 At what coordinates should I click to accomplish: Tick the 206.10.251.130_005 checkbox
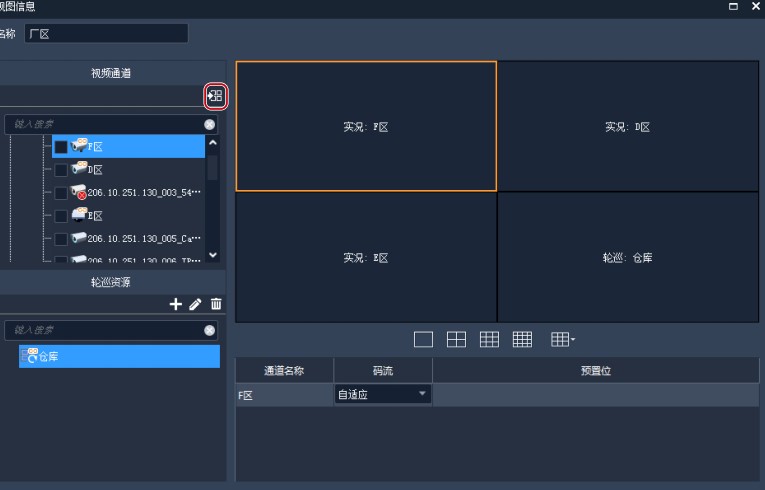click(x=60, y=239)
